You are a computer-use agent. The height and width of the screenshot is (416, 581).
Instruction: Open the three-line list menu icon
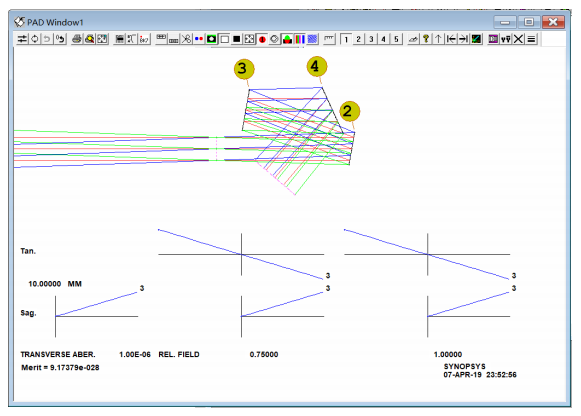[531, 39]
